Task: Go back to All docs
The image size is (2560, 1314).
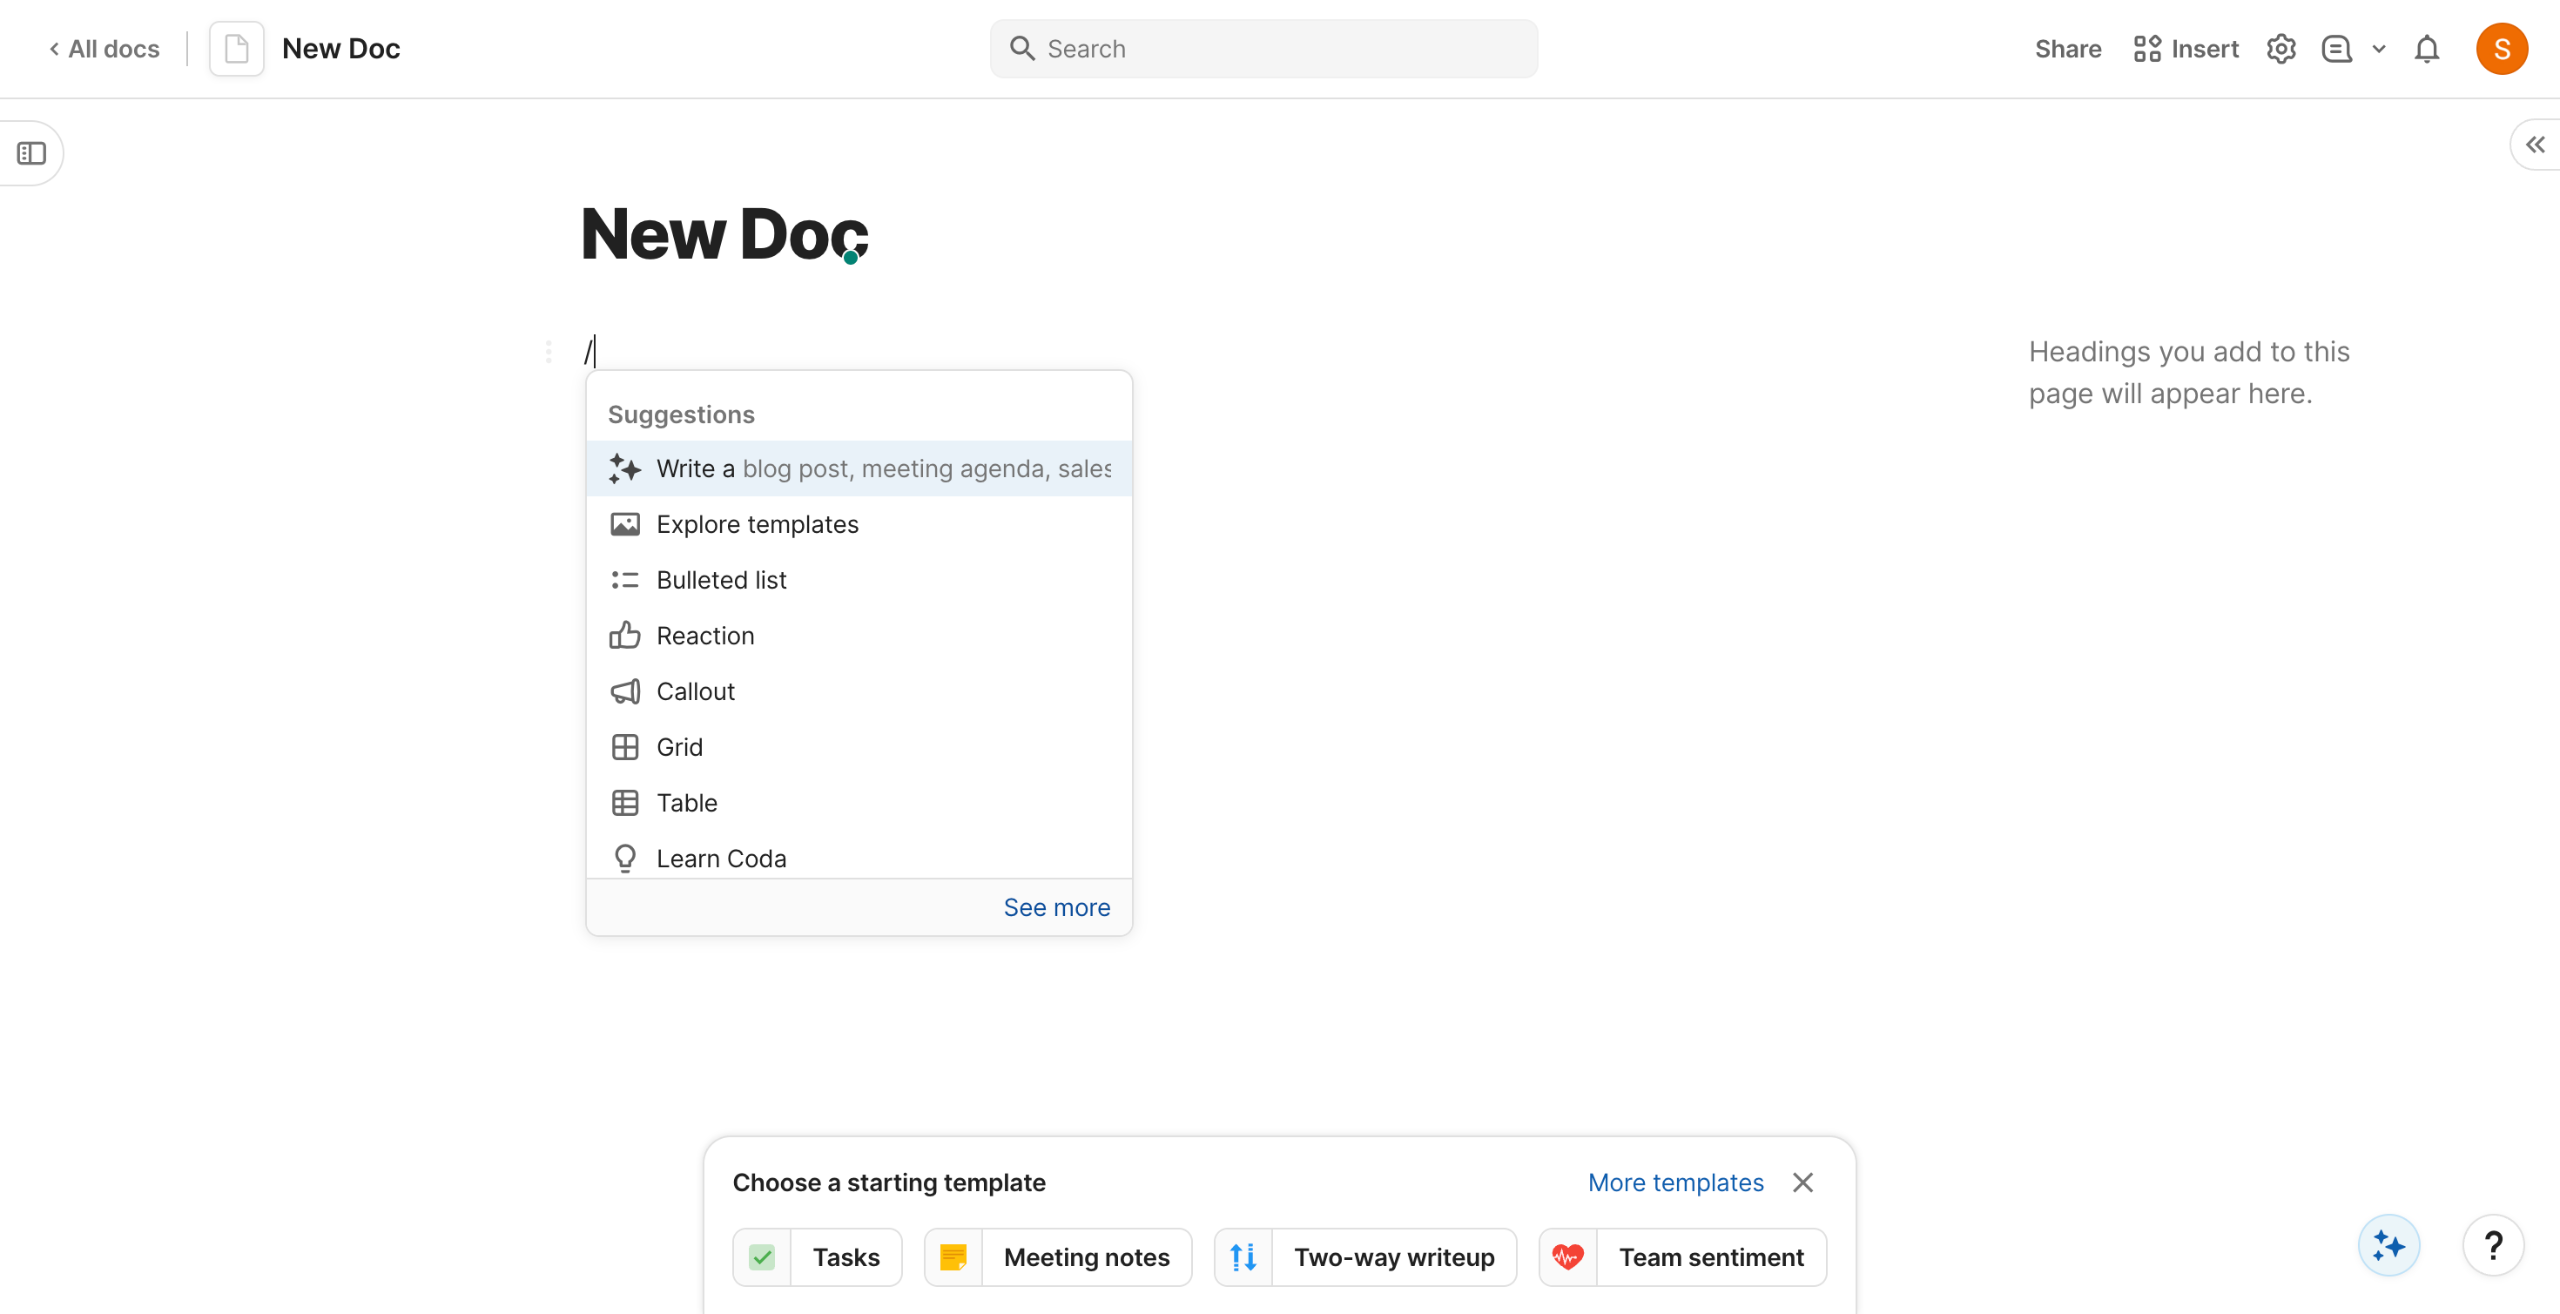Action: 104,49
